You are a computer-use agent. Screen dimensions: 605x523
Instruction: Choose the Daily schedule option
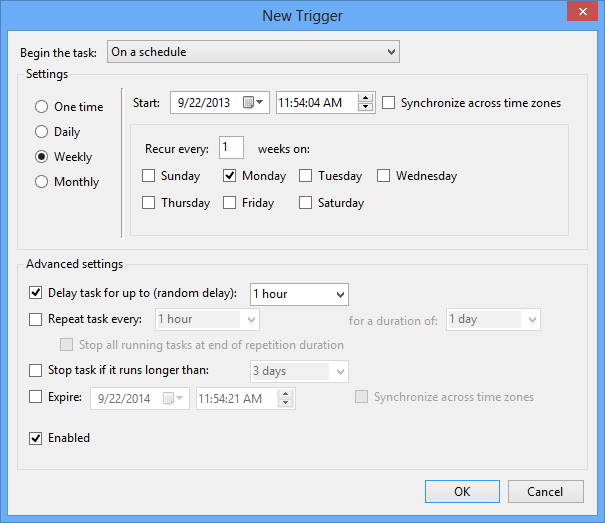[42, 132]
